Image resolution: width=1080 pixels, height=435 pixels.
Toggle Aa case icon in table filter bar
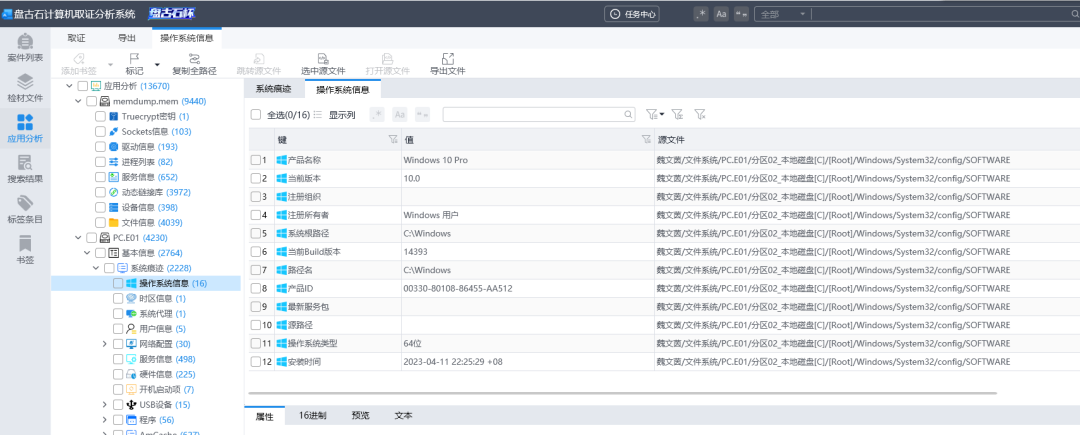coord(399,114)
